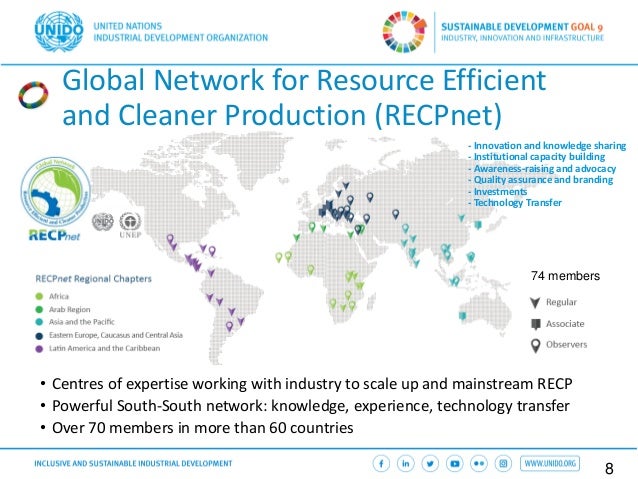Click 'Awareness-raising and advocacy' line

(x=542, y=168)
